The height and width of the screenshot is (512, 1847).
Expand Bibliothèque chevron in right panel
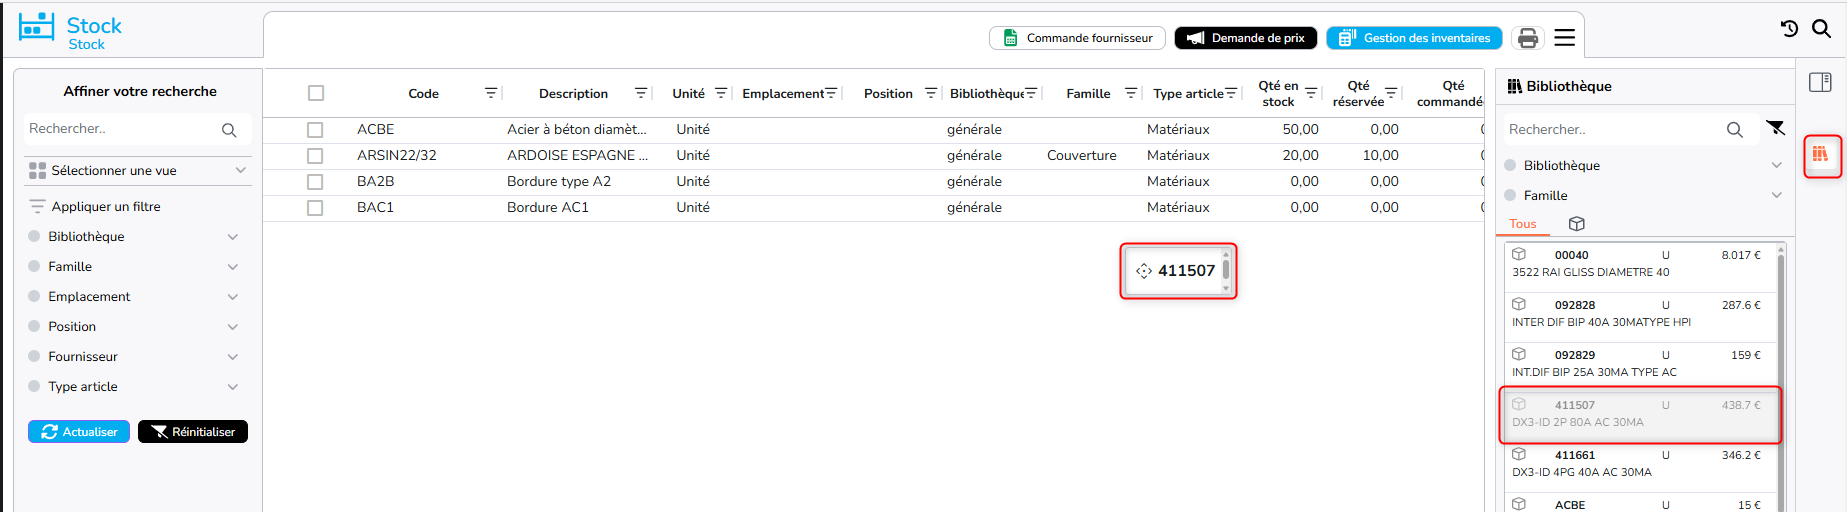[x=1776, y=166]
